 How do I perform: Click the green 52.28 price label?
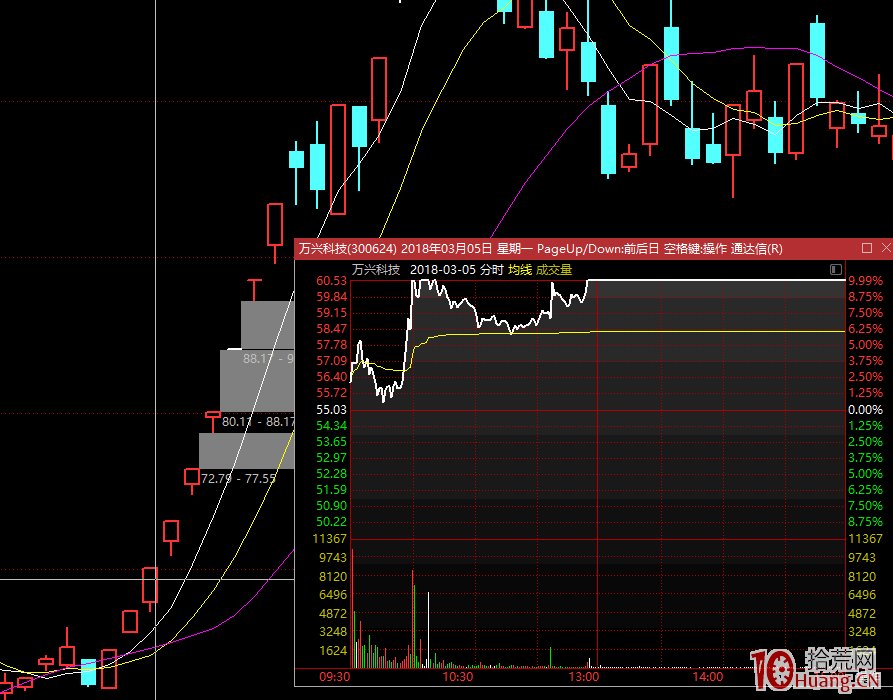pos(332,473)
